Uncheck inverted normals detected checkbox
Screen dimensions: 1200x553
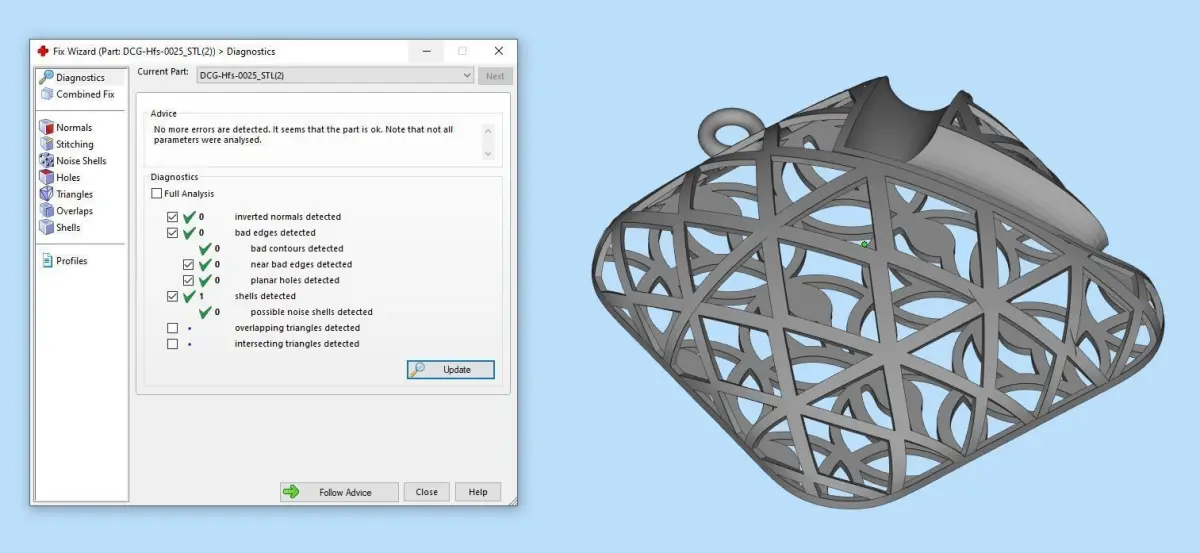point(172,217)
